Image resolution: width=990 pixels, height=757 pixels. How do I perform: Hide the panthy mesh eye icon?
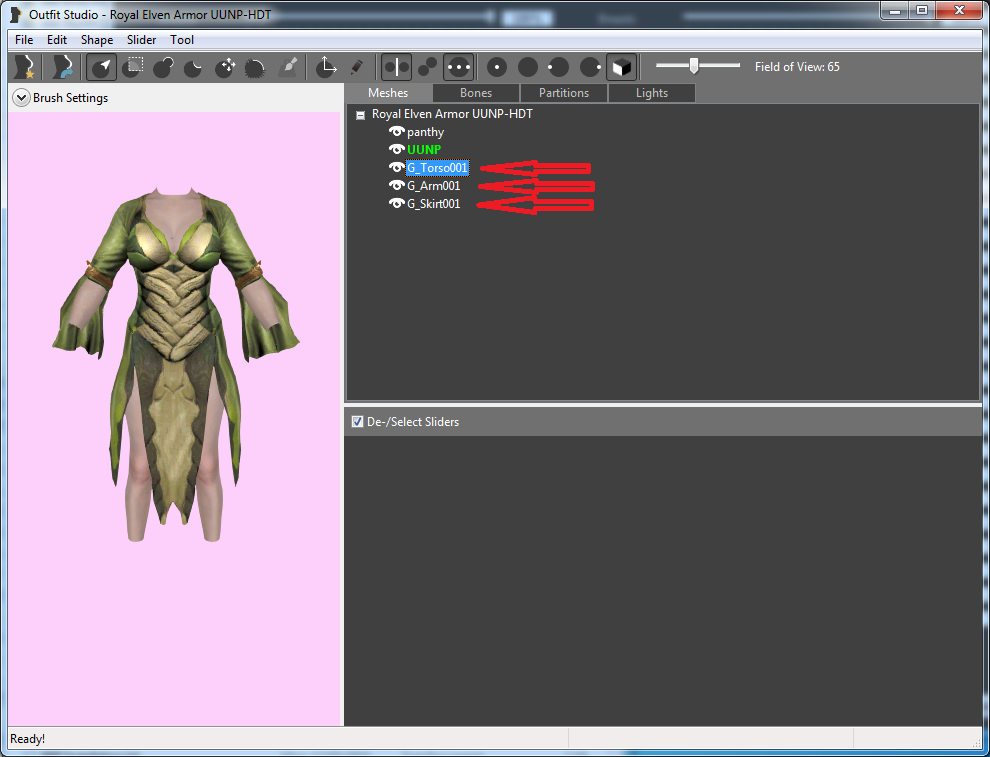pos(397,131)
